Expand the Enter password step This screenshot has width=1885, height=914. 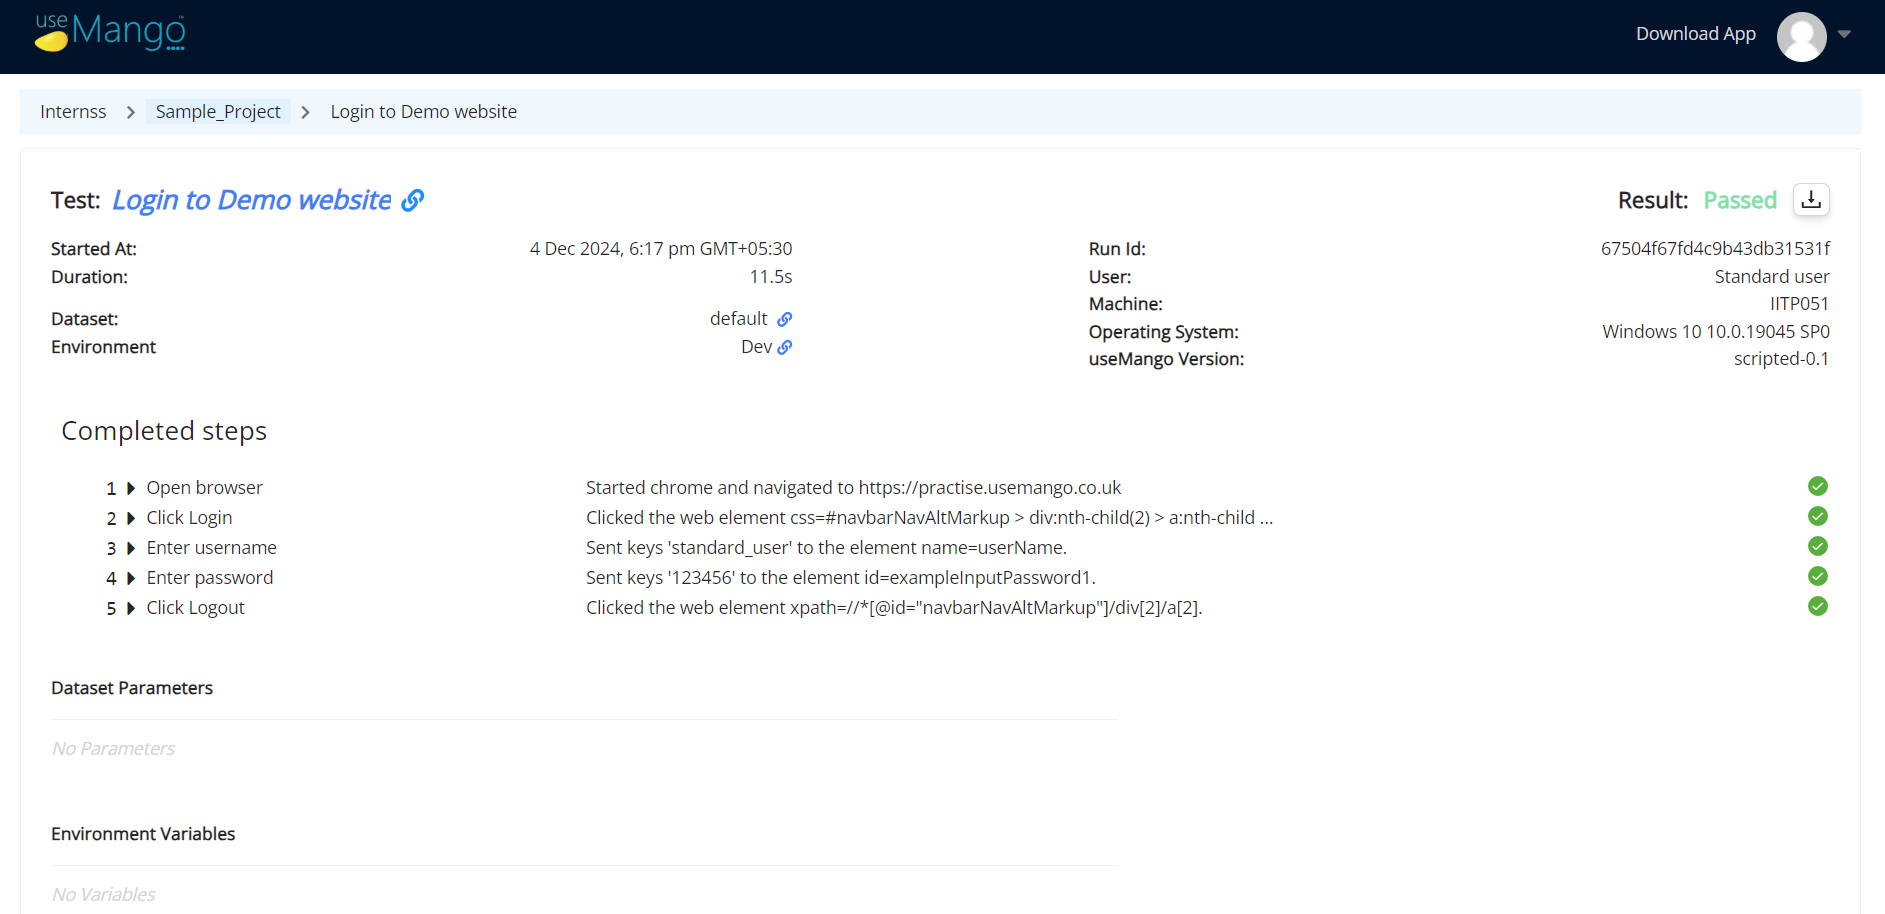coord(131,578)
